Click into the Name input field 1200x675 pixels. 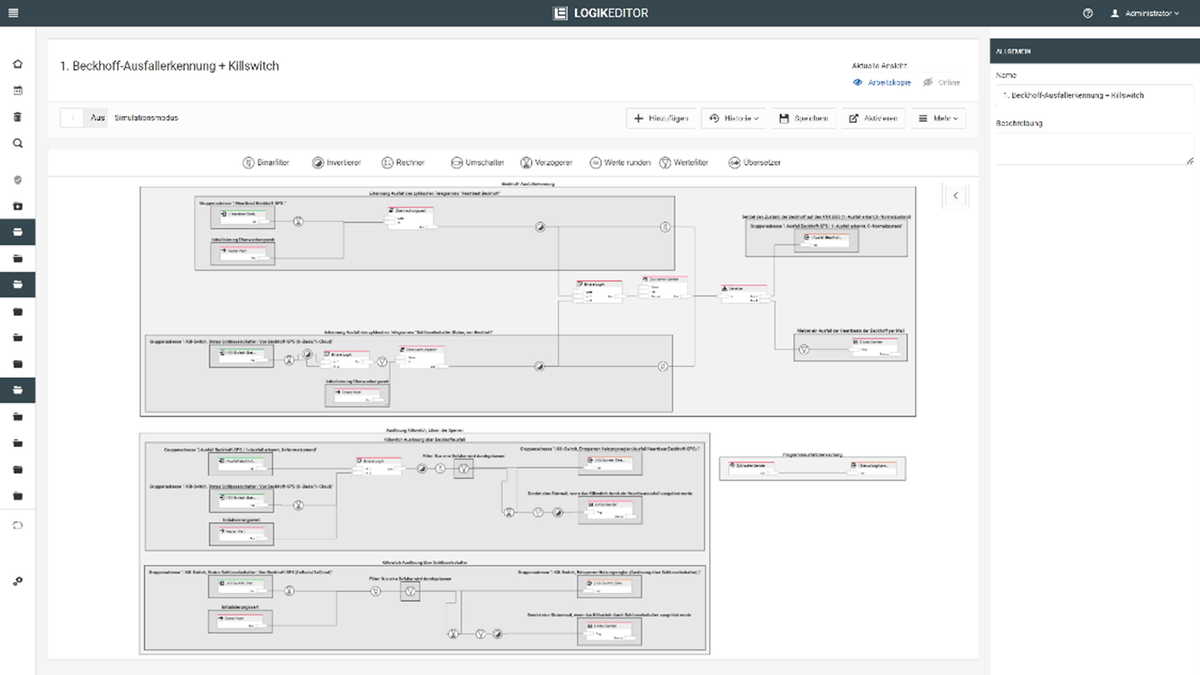click(1095, 95)
